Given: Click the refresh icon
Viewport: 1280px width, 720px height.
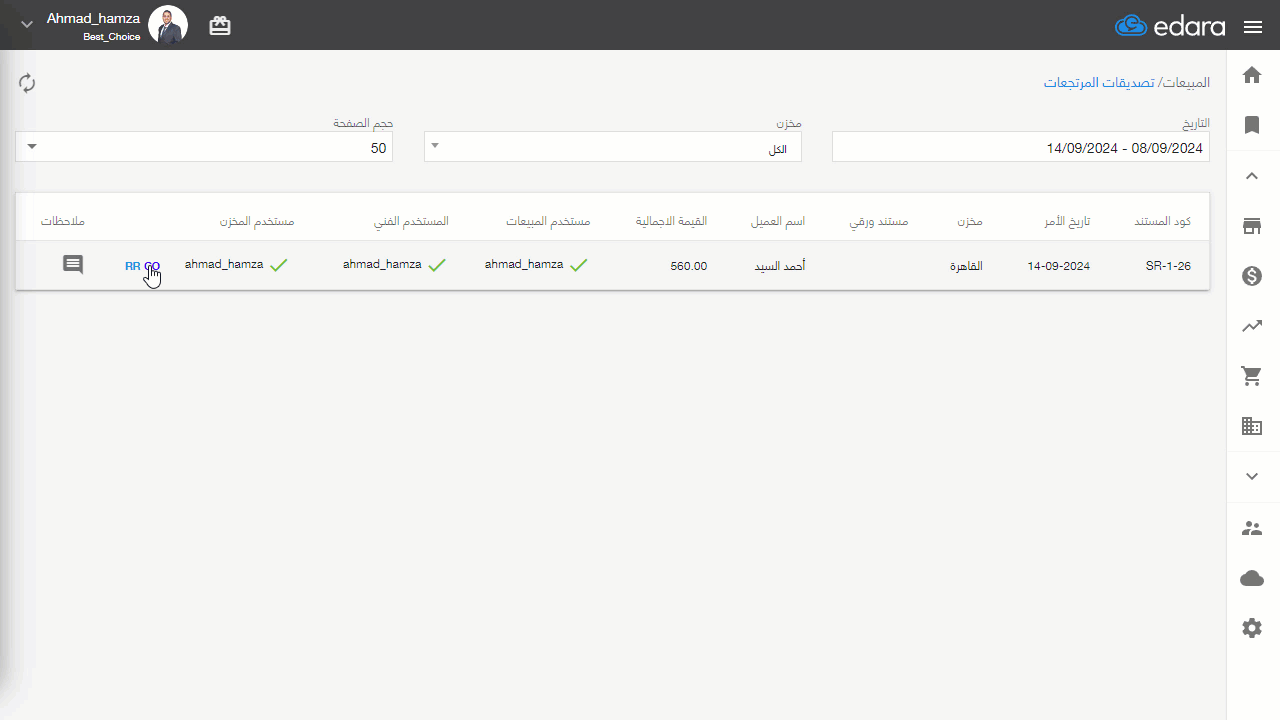Looking at the screenshot, I should click(27, 83).
